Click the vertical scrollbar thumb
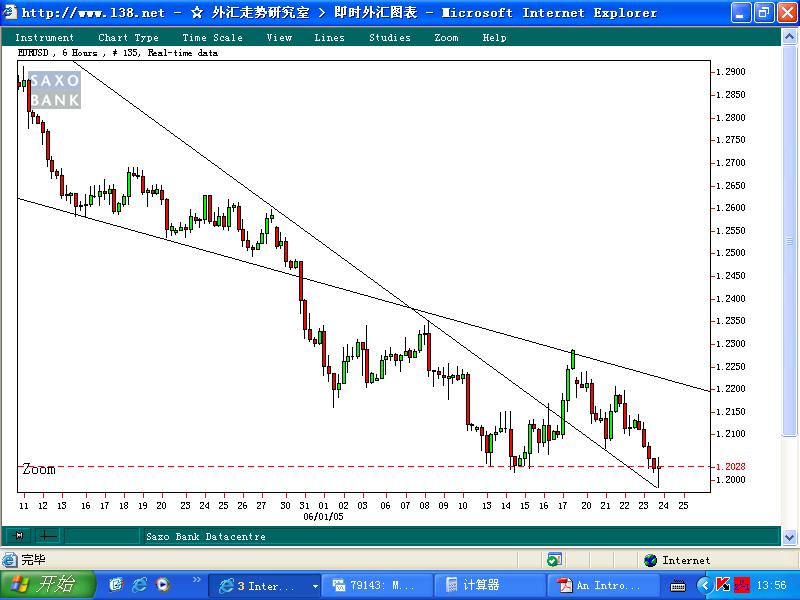Viewport: 800px width, 600px height. (789, 241)
